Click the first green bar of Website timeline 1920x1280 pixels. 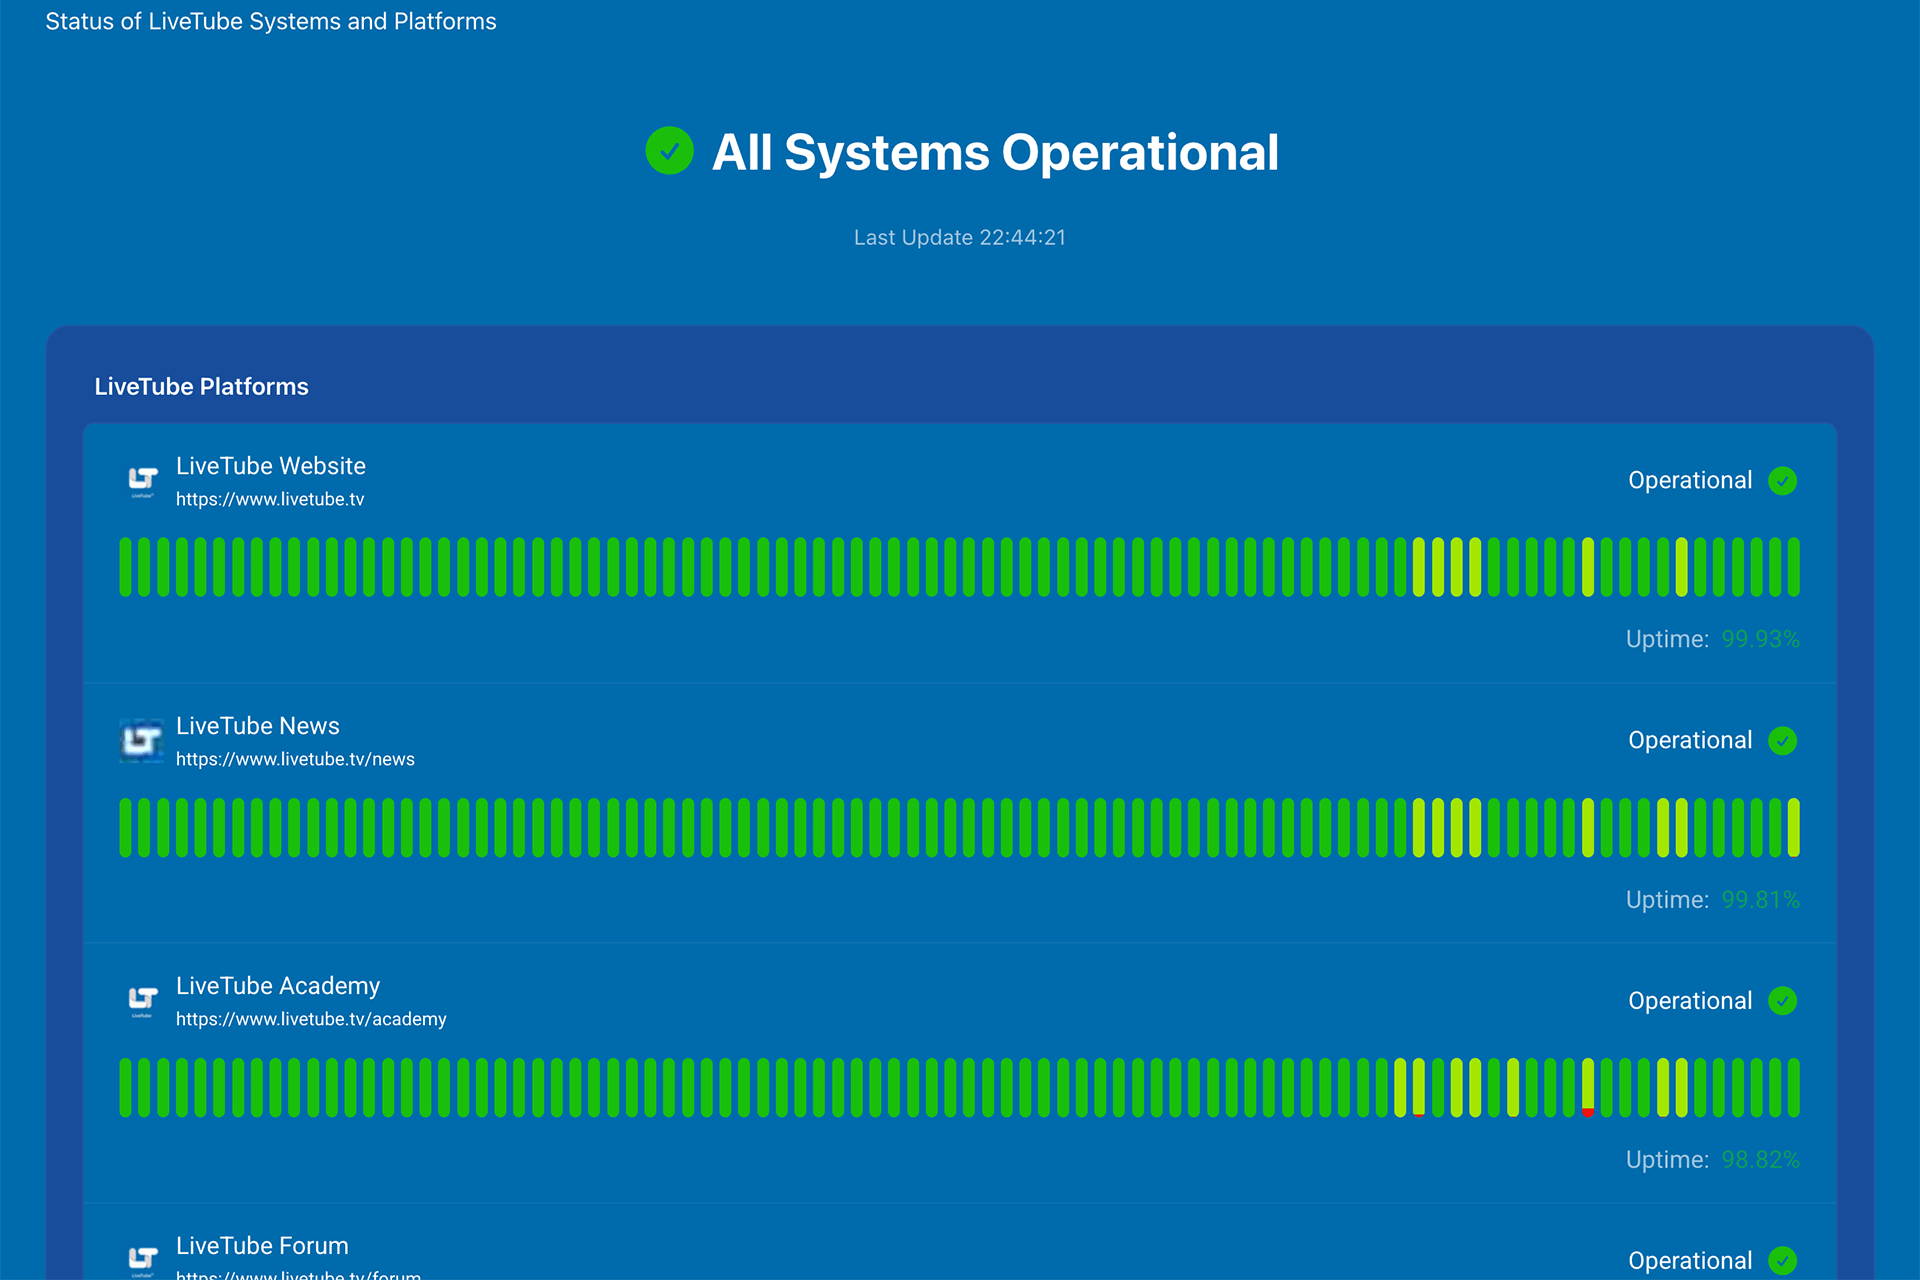point(125,567)
